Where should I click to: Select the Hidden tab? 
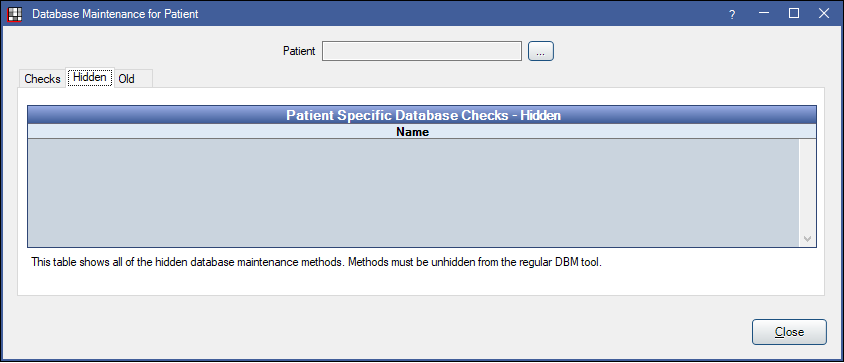[x=90, y=77]
